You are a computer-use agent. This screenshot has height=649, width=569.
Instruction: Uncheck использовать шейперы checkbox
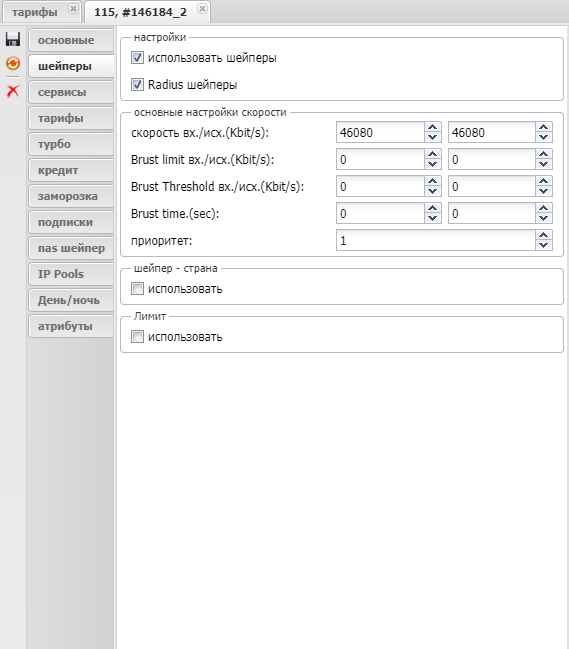point(137,58)
